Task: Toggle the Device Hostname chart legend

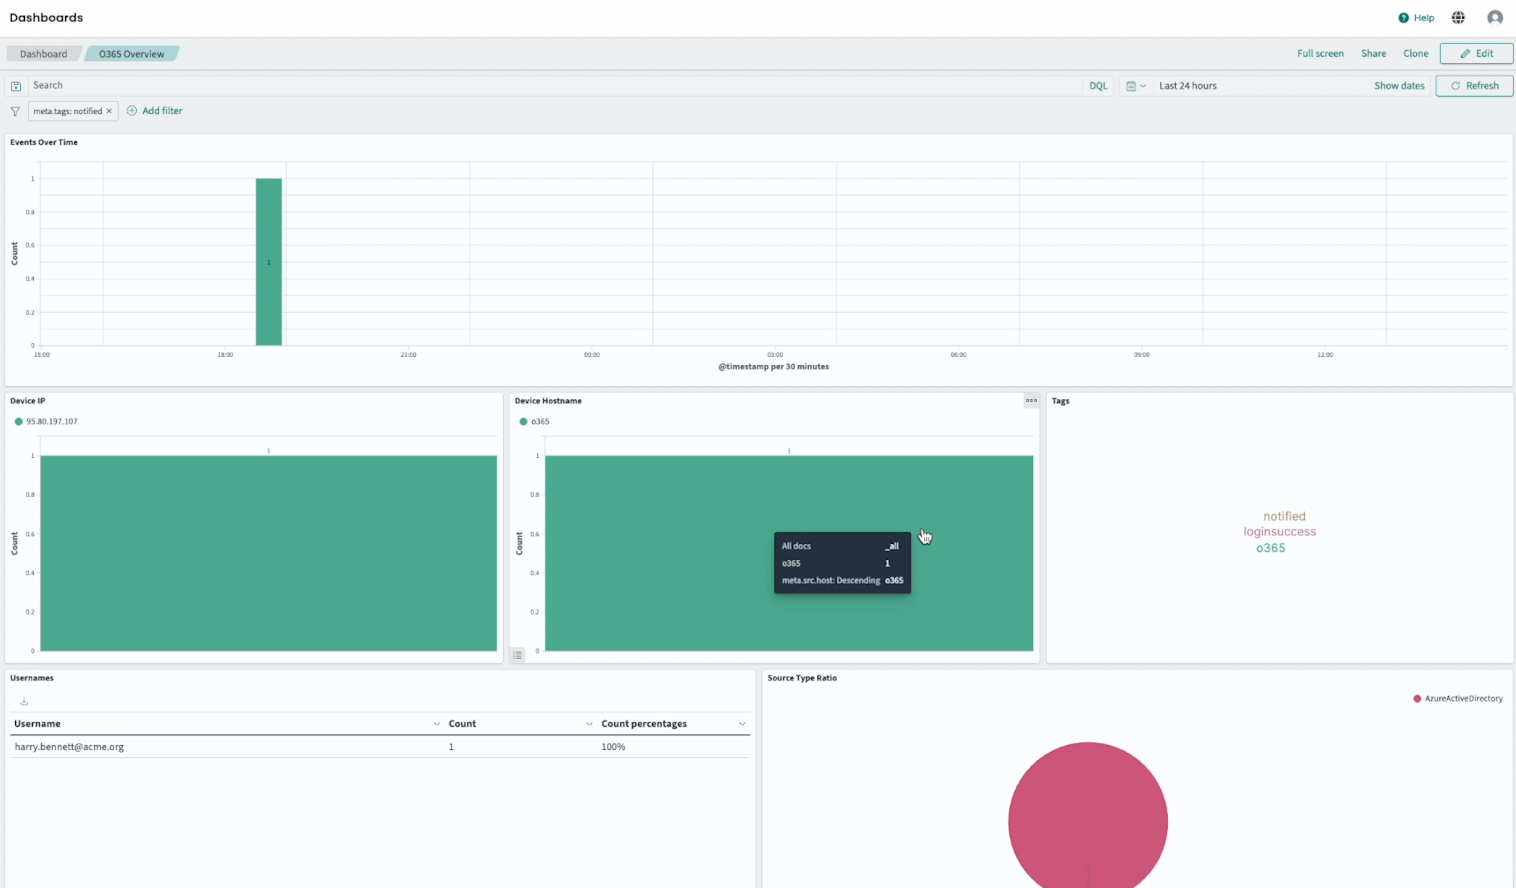Action: pyautogui.click(x=518, y=655)
